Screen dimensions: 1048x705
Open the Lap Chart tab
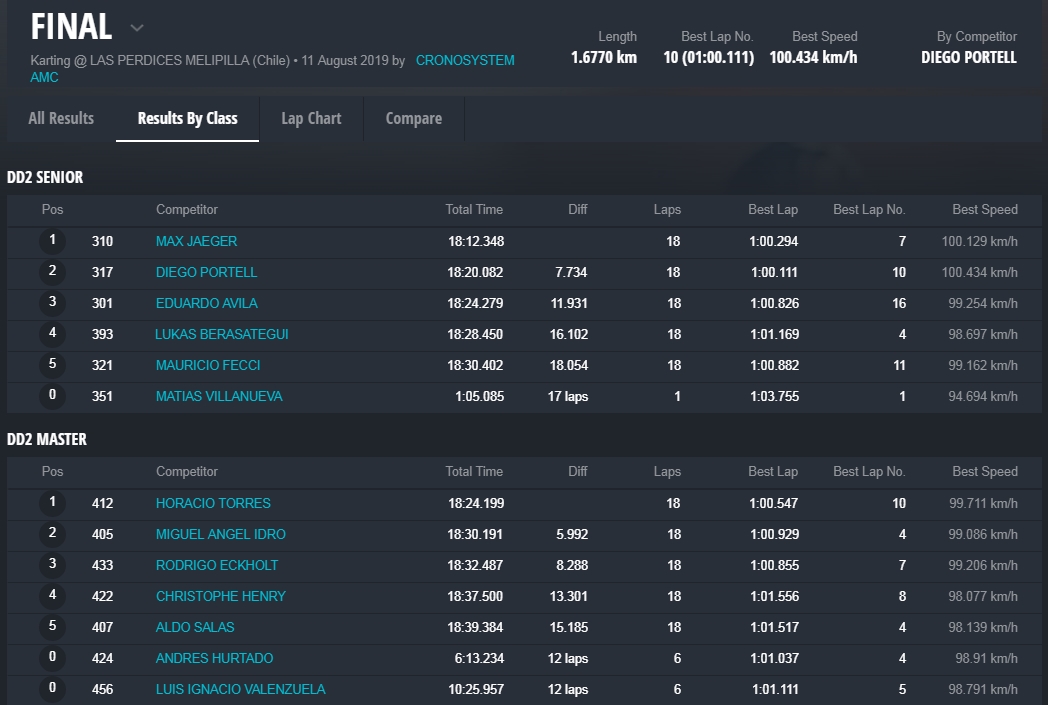[311, 118]
